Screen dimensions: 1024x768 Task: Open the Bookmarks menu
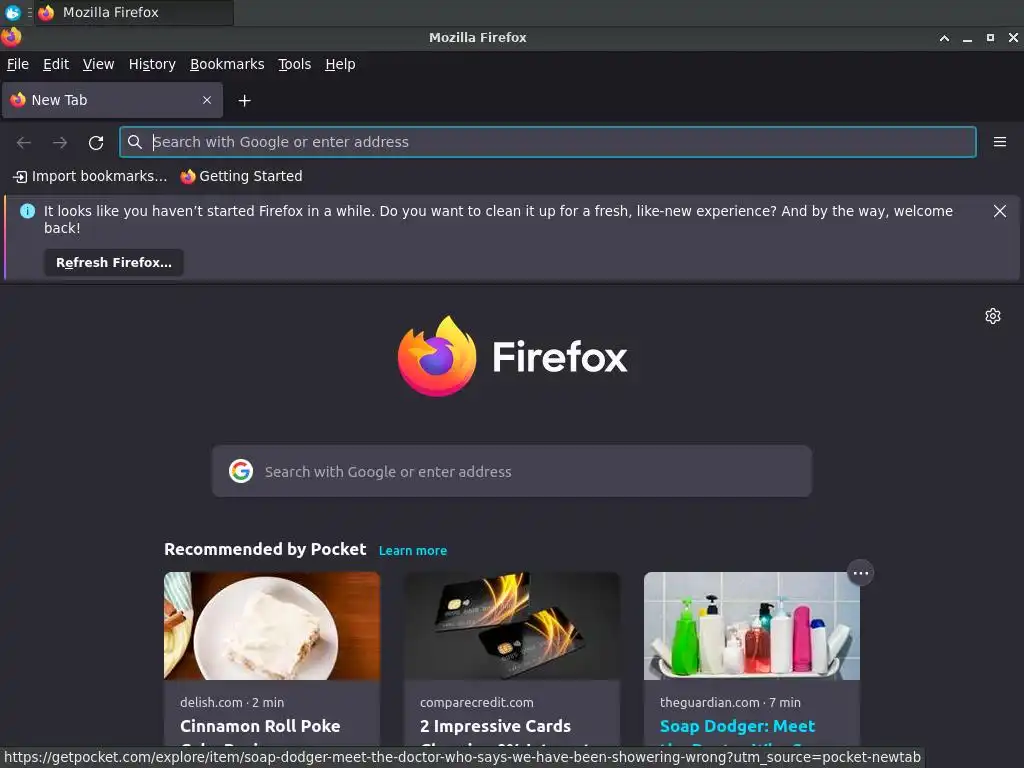227,64
